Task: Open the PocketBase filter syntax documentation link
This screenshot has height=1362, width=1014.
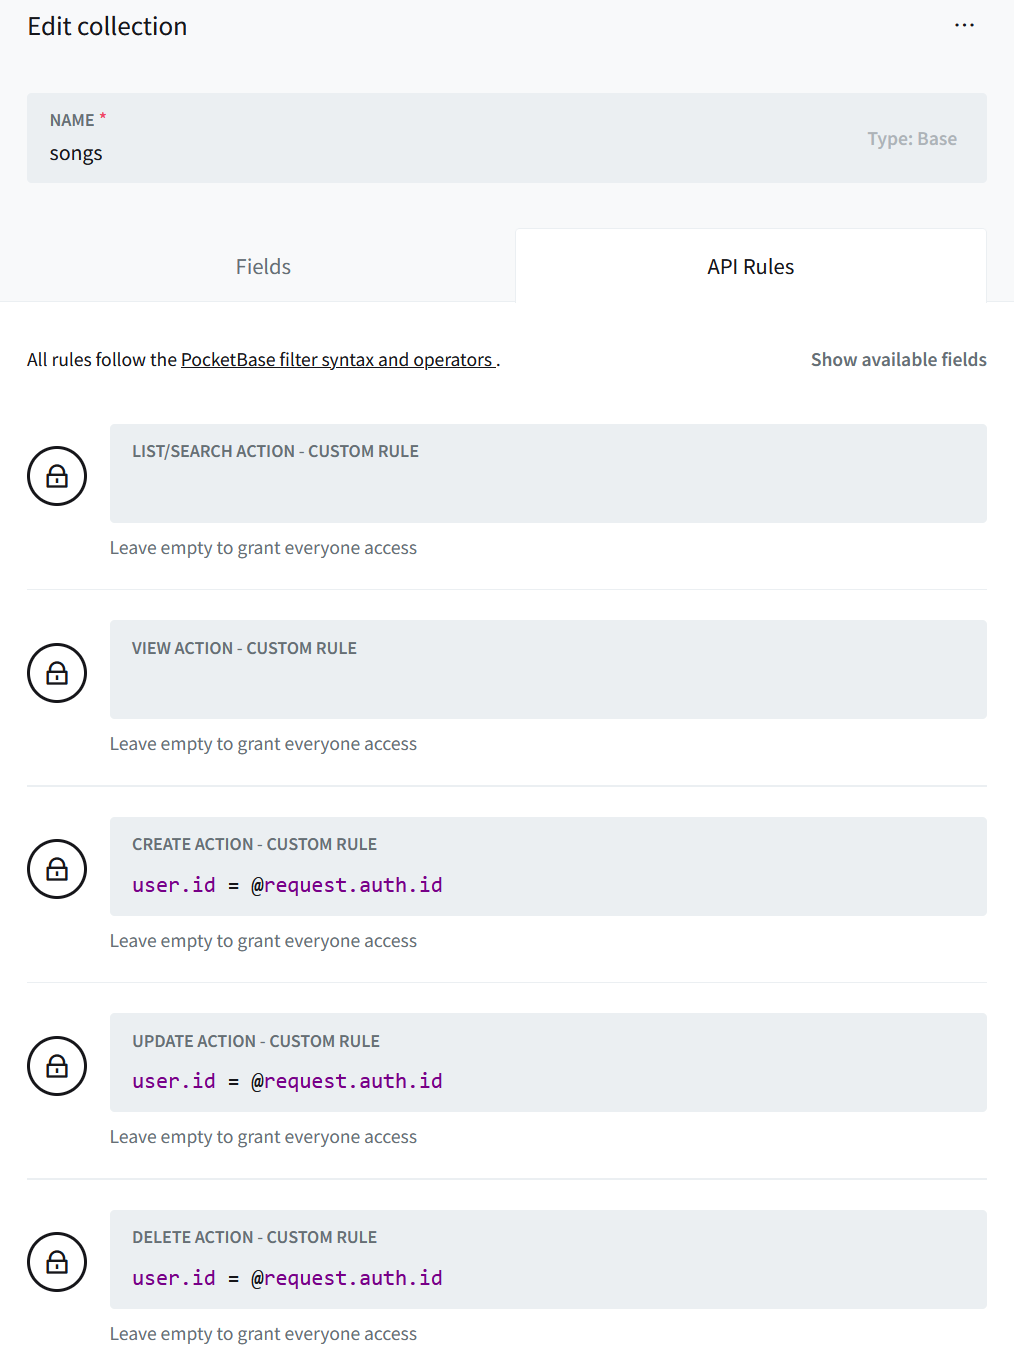Action: [338, 359]
